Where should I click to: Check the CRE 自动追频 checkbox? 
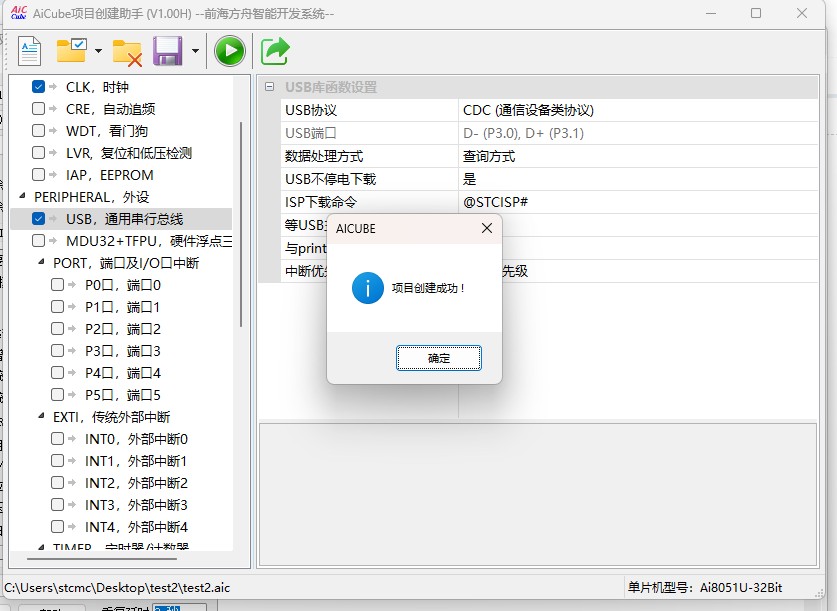[x=38, y=109]
